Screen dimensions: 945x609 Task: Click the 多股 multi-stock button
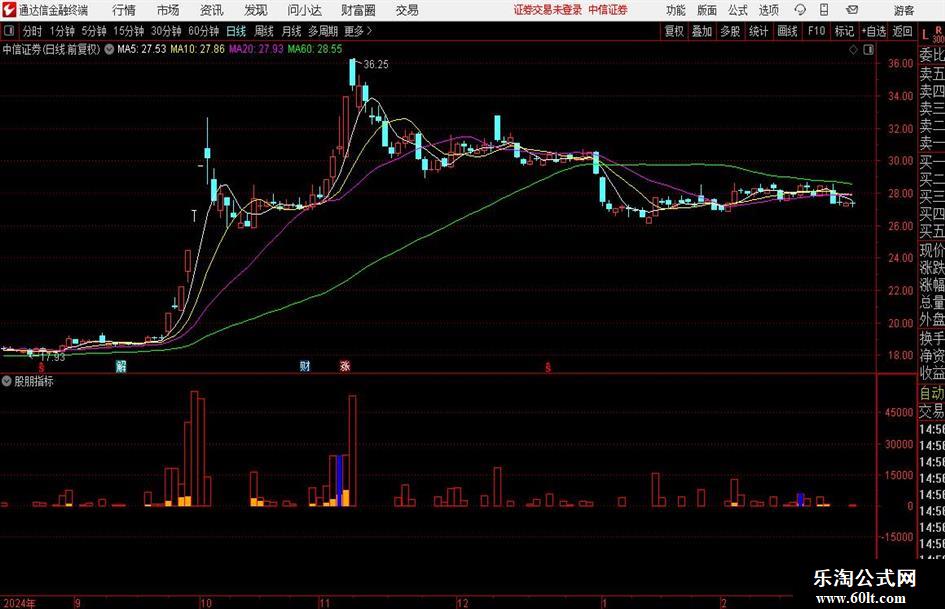coord(730,31)
